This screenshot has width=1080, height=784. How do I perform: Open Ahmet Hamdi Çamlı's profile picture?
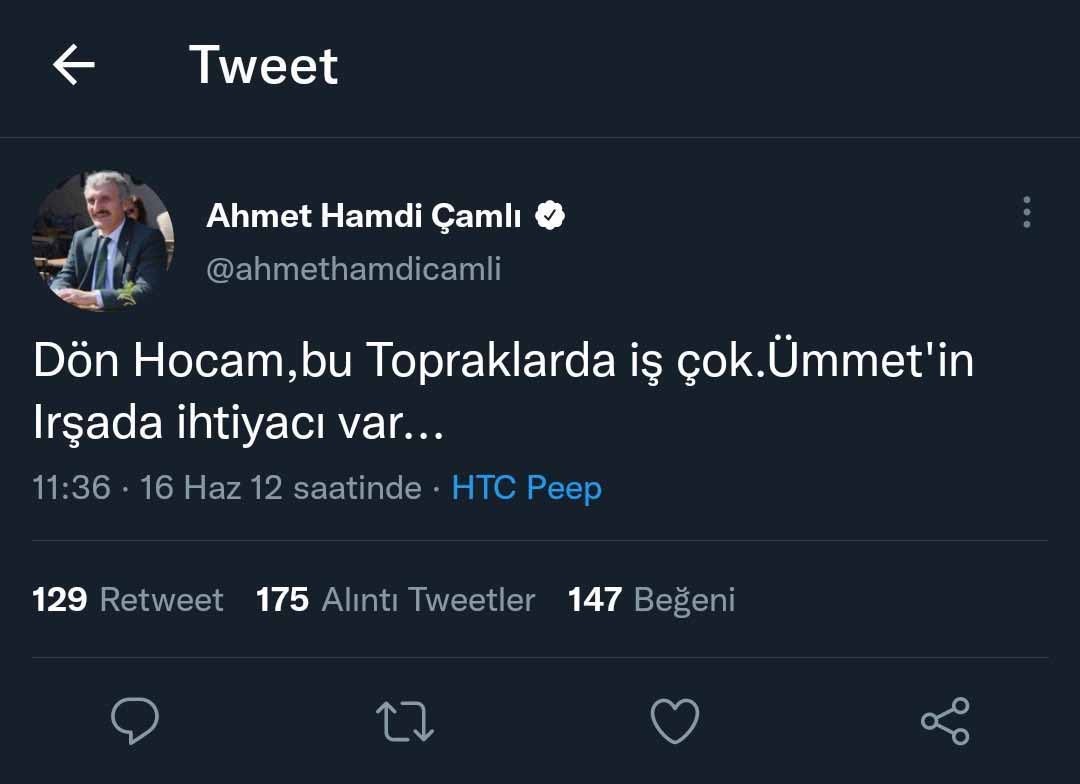(104, 240)
